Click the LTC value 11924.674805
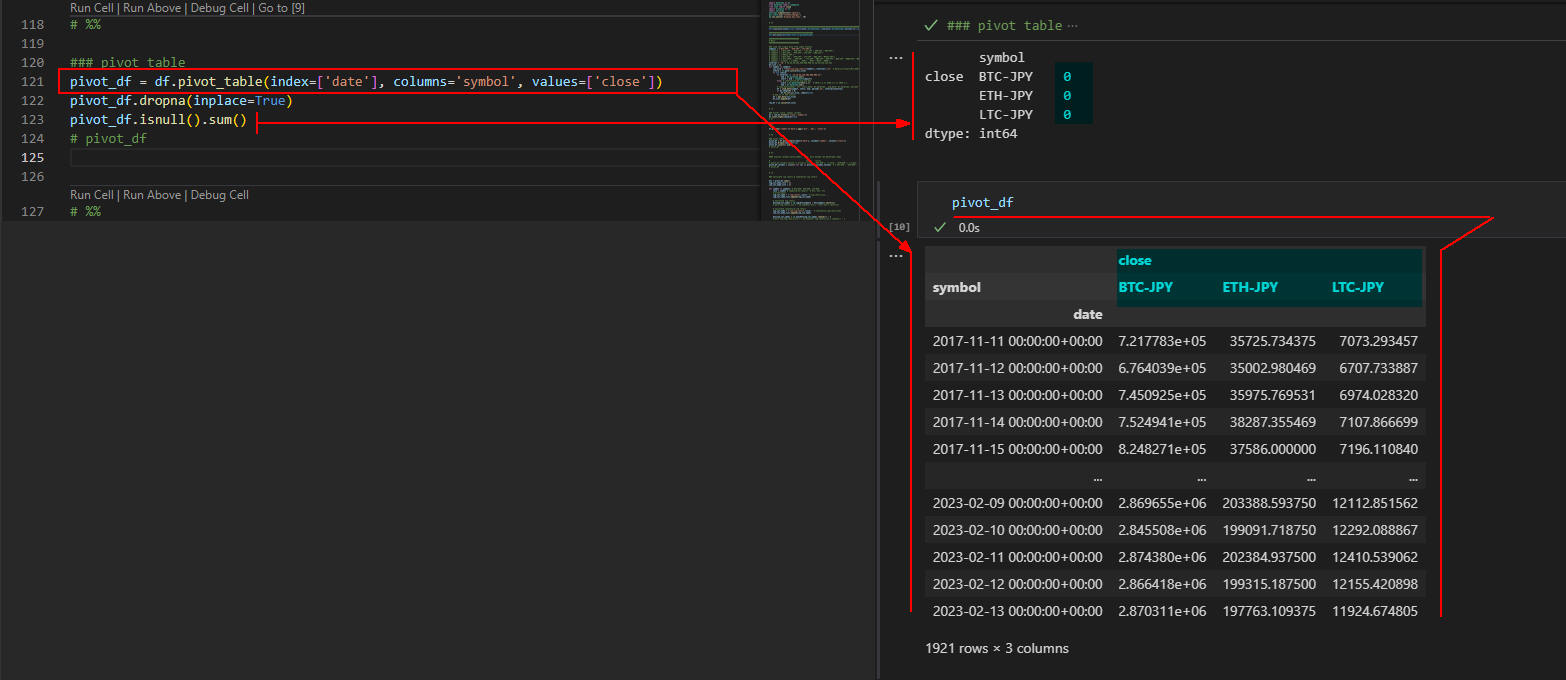The height and width of the screenshot is (680, 1566). pos(1375,611)
